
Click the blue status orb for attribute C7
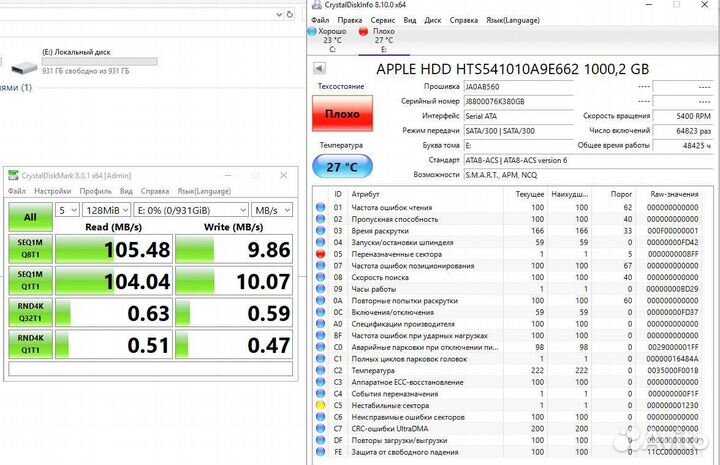pyautogui.click(x=321, y=428)
